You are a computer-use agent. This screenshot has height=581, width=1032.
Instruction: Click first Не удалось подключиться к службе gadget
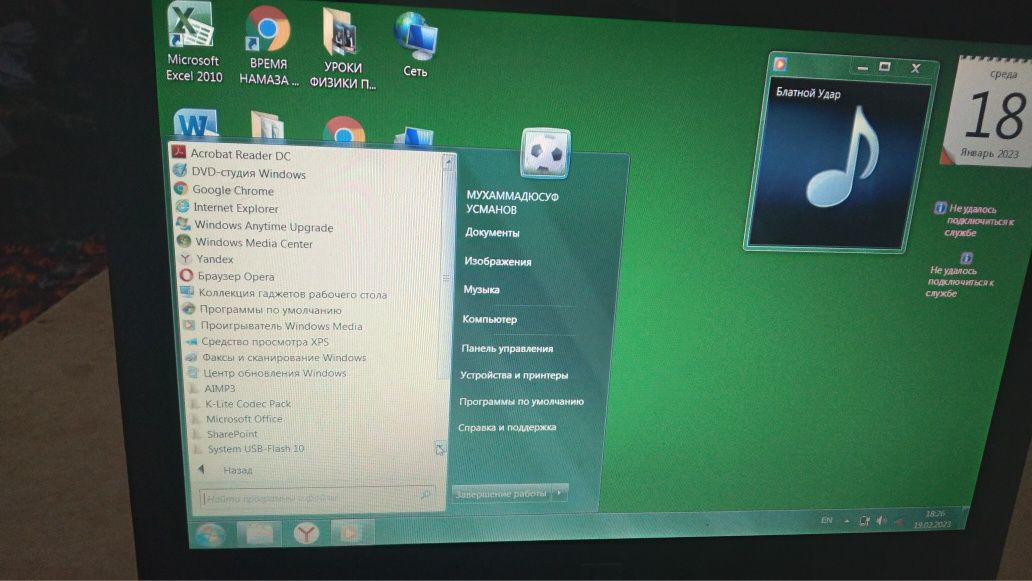pyautogui.click(x=974, y=220)
